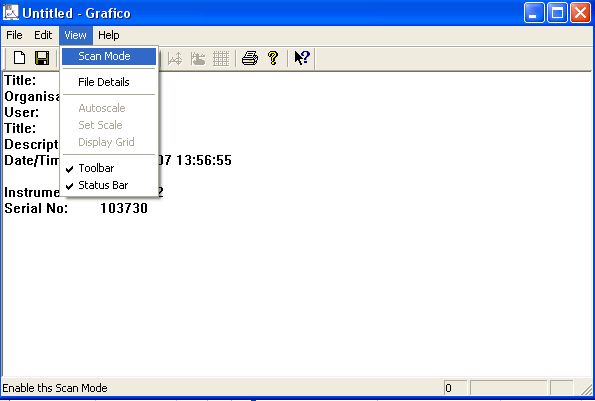The image size is (595, 401).
Task: Click the resize grip in status bar corner
Action: click(586, 389)
